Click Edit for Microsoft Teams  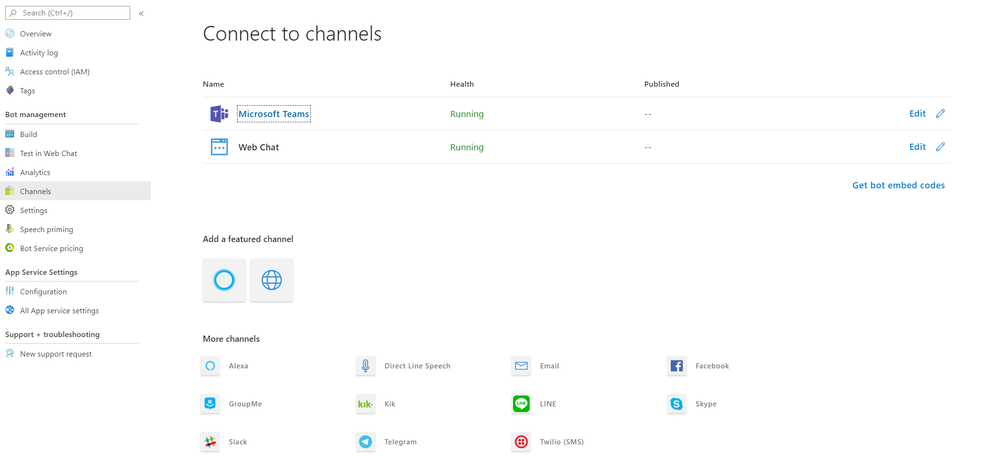pyautogui.click(x=917, y=114)
